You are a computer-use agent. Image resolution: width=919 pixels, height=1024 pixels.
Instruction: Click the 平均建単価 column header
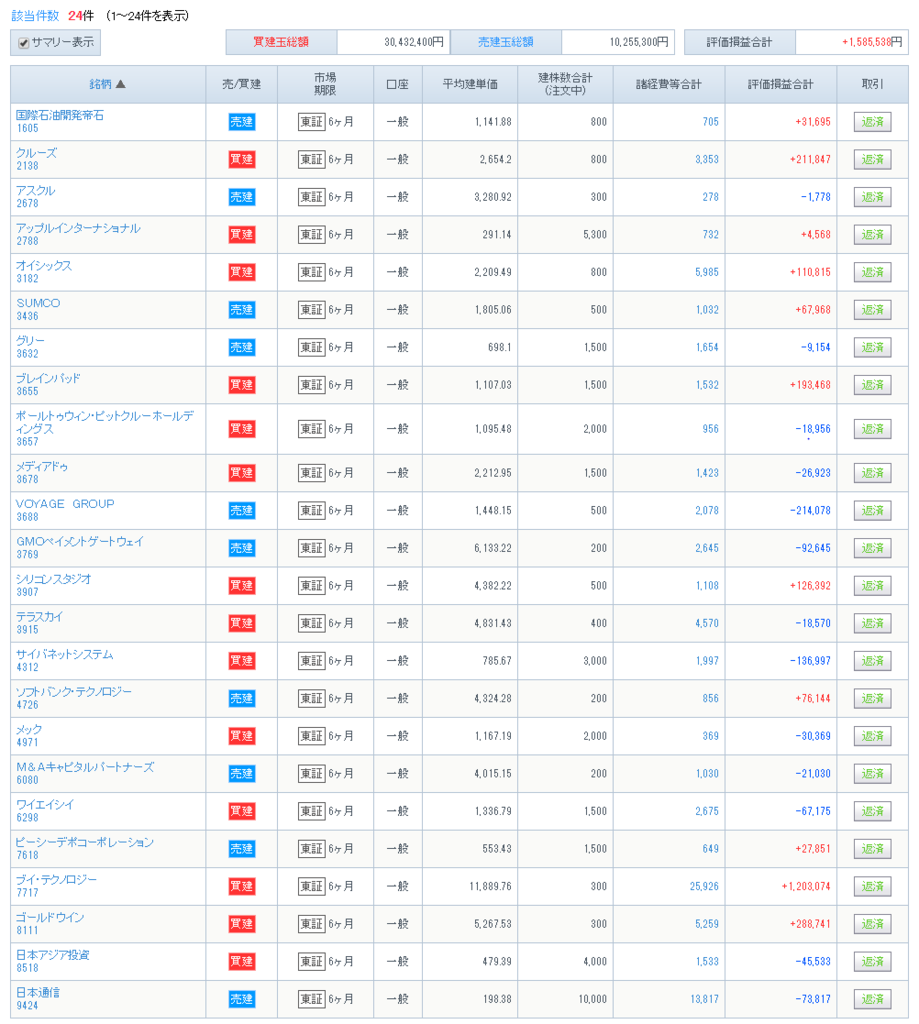tap(470, 84)
